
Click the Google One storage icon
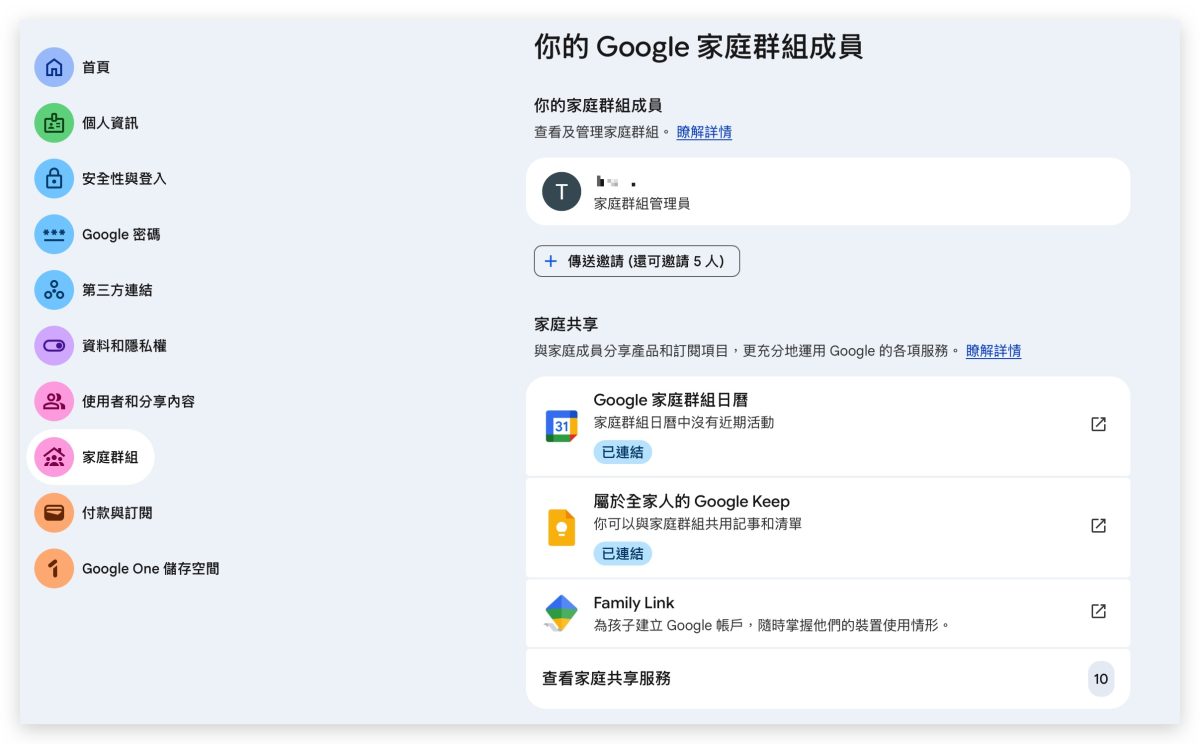point(54,568)
